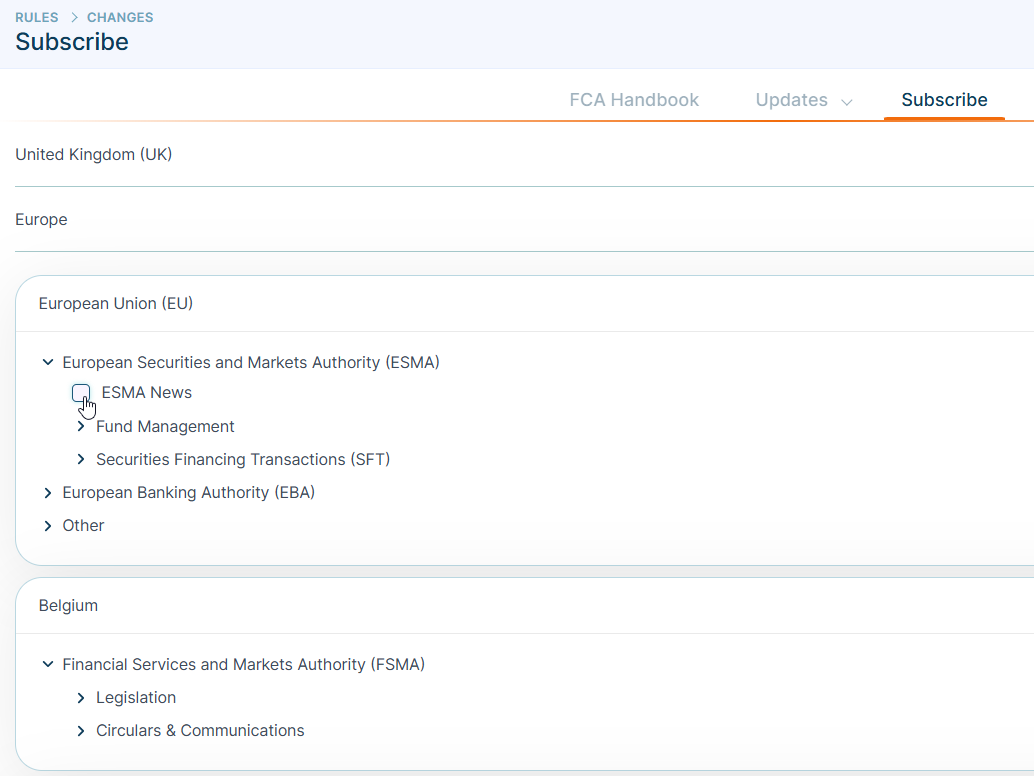This screenshot has height=776, width=1034.
Task: Expand European Banking Authority chevron
Action: [x=47, y=492]
